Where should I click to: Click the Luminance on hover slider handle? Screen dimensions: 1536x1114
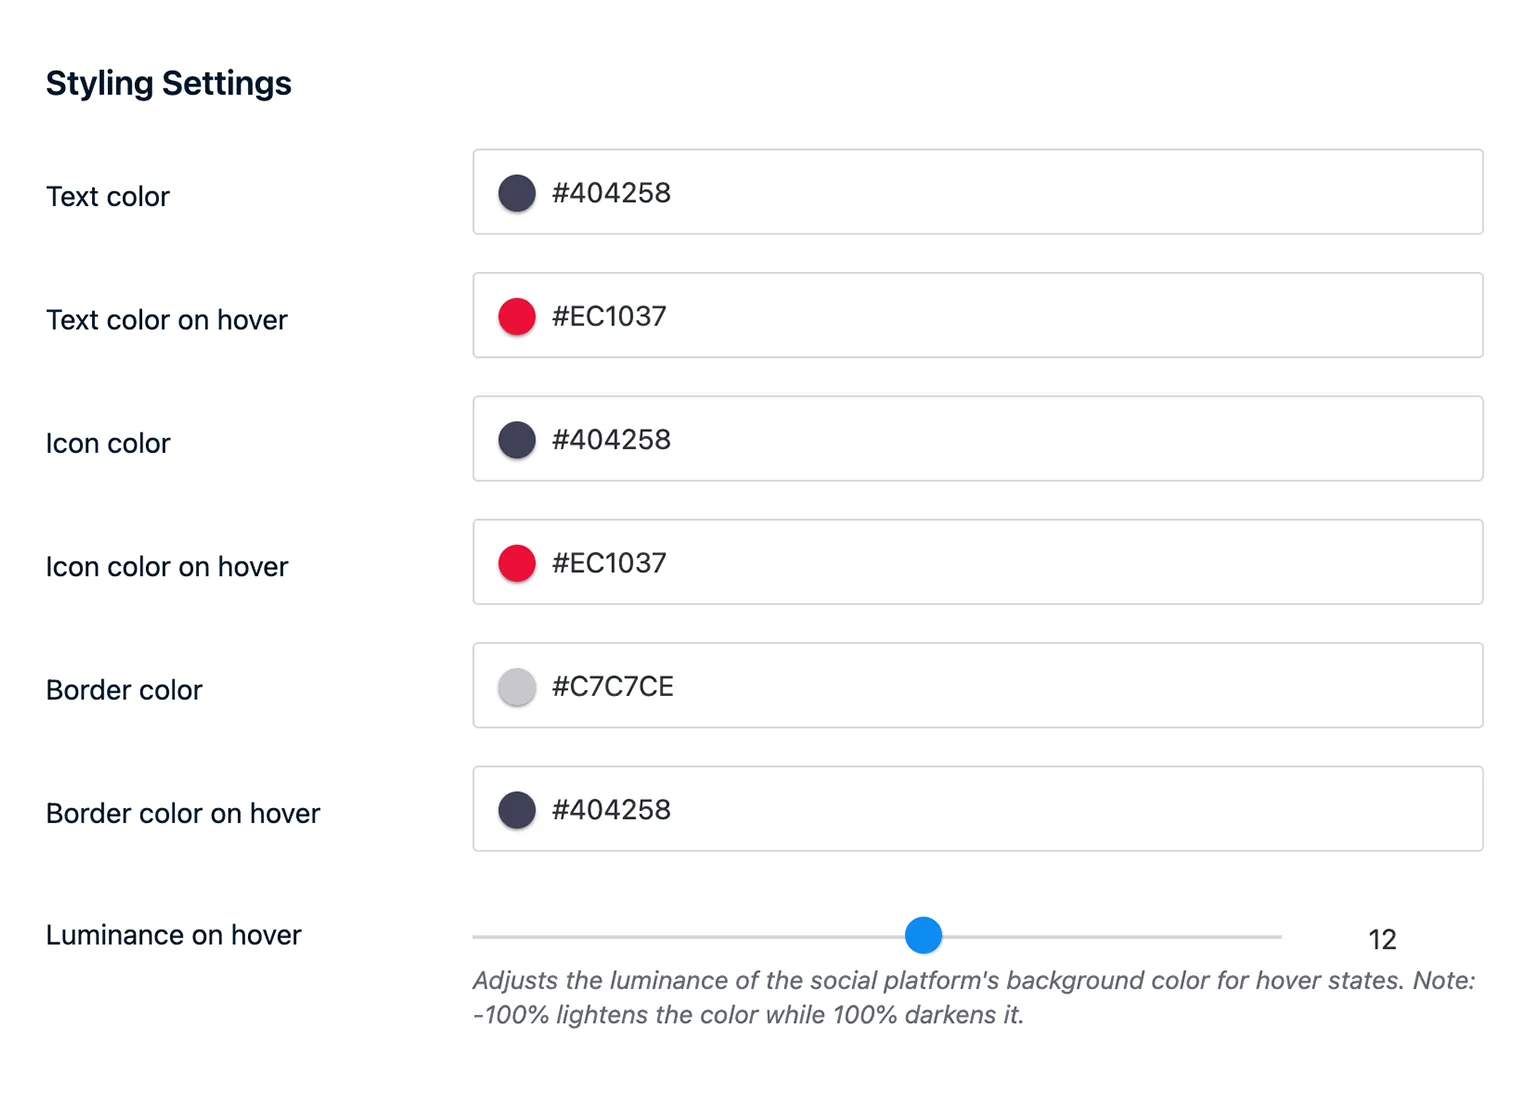924,936
